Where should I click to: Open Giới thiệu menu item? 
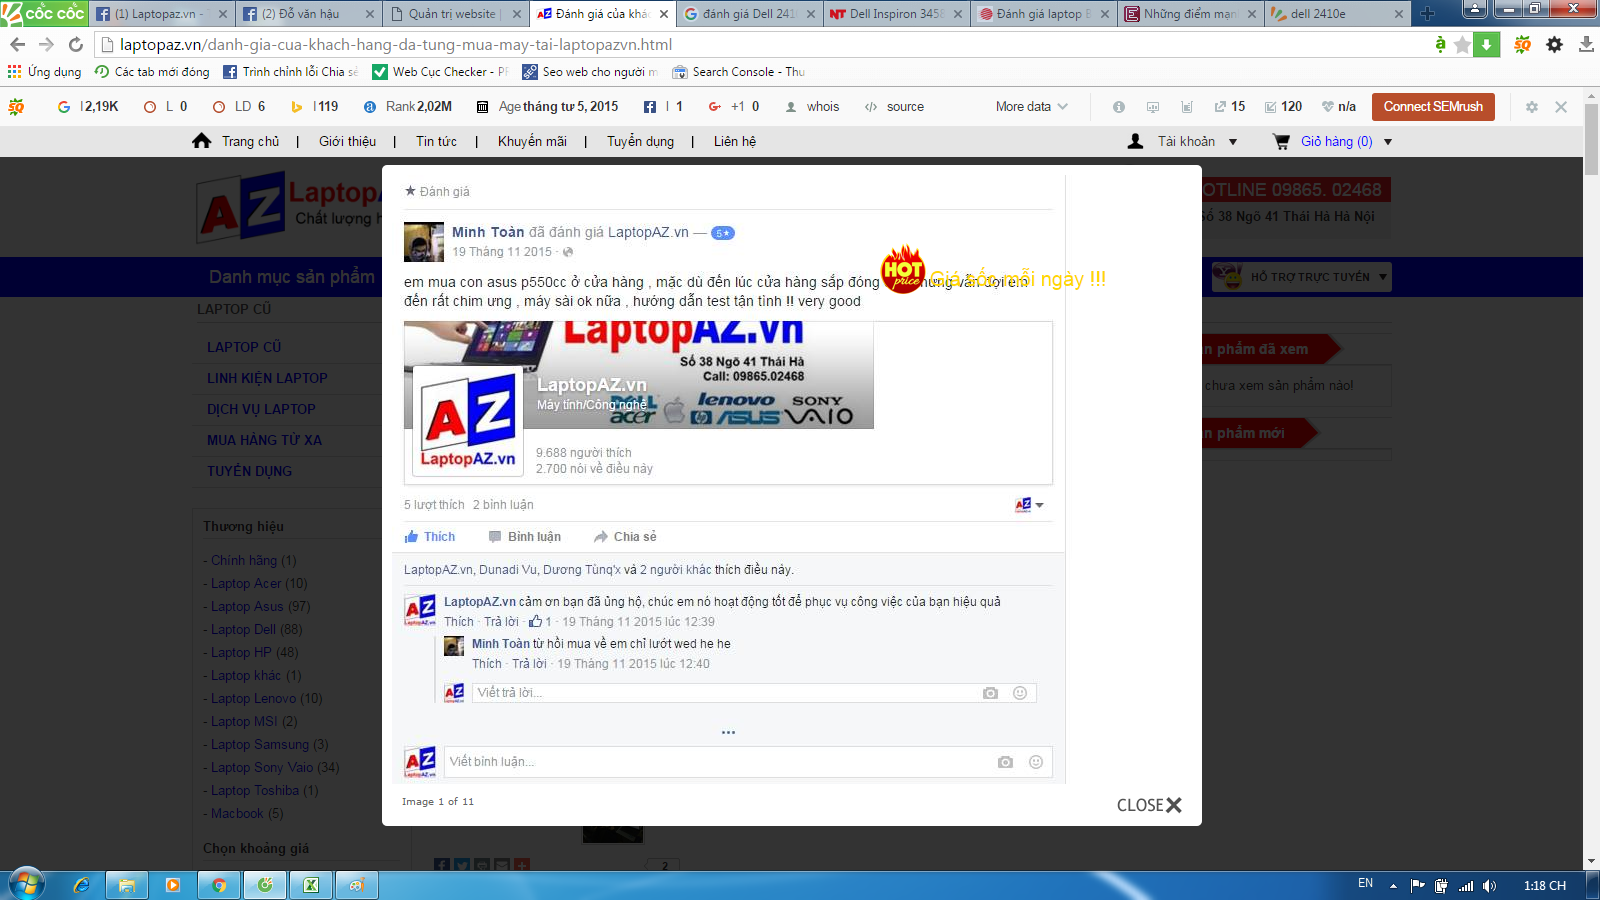[x=347, y=141]
